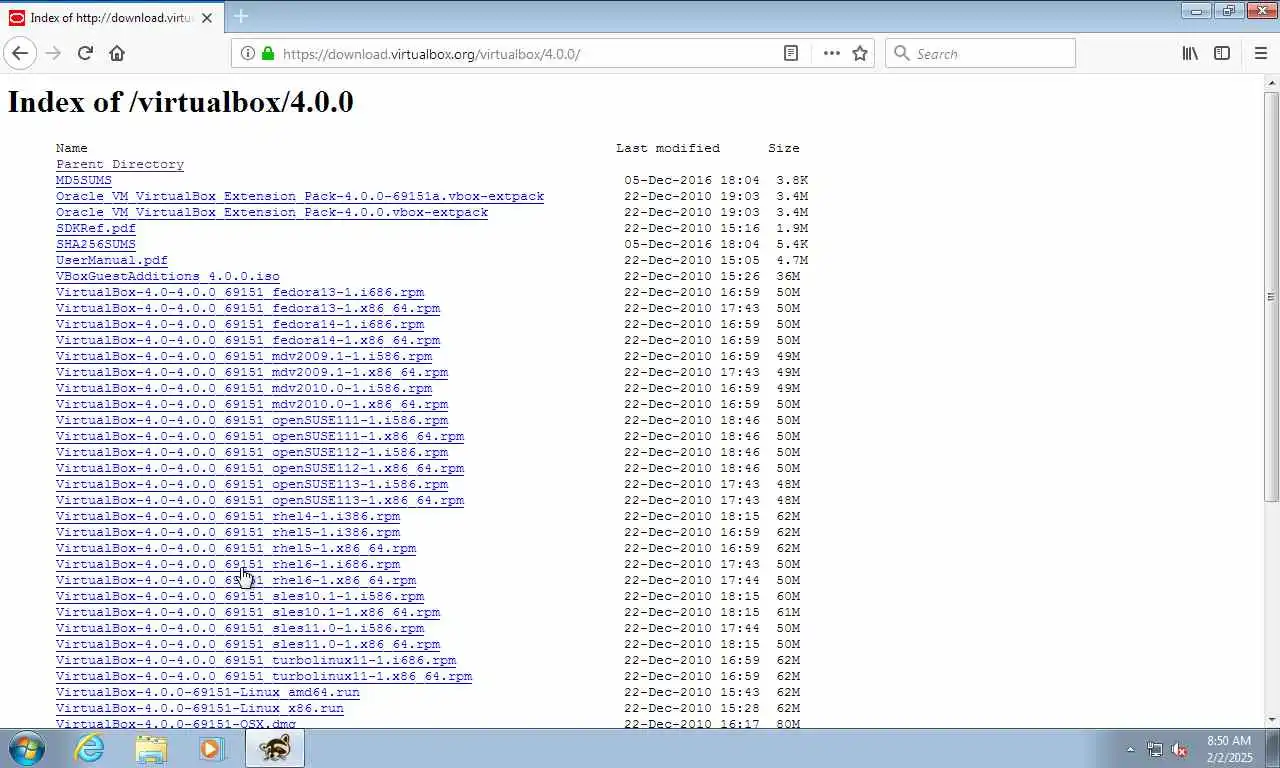Download the fedora14-1.x86_64.rpm package

(x=248, y=340)
